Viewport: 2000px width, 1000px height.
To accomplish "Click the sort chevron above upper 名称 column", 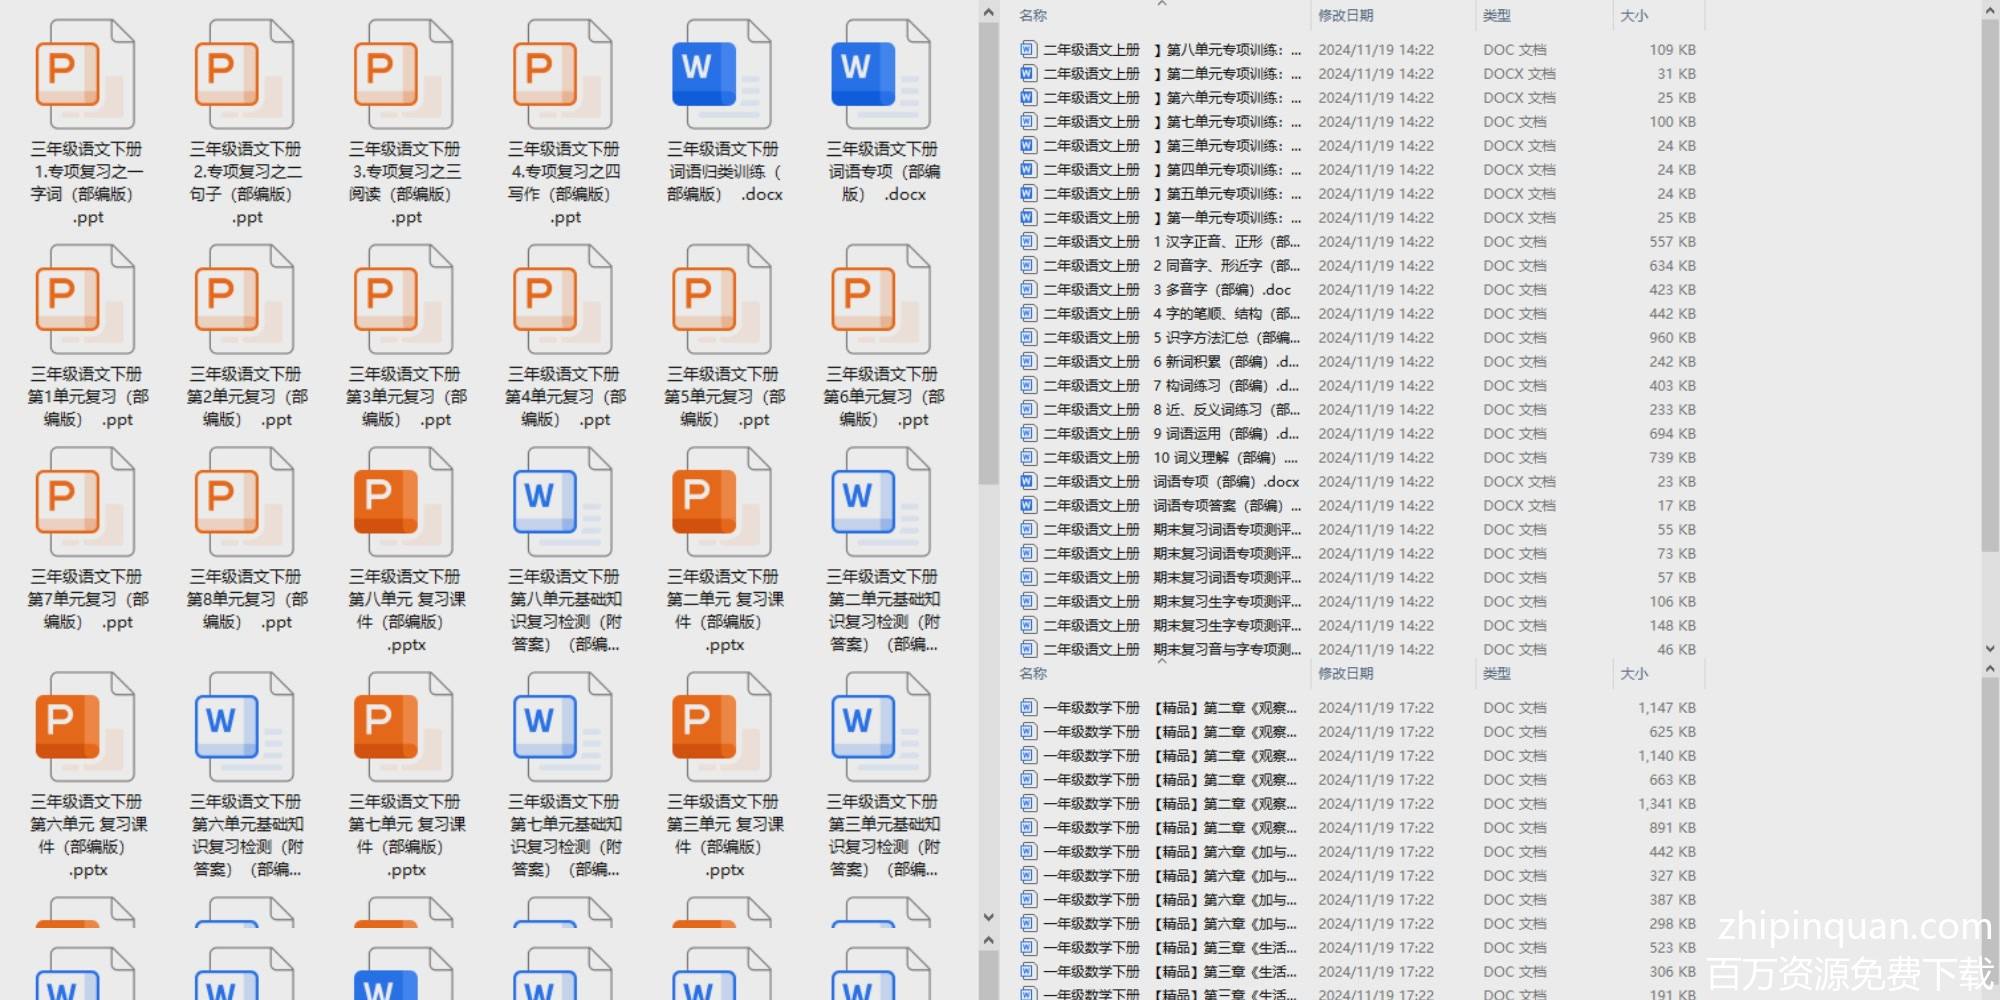I will pyautogui.click(x=1161, y=4).
